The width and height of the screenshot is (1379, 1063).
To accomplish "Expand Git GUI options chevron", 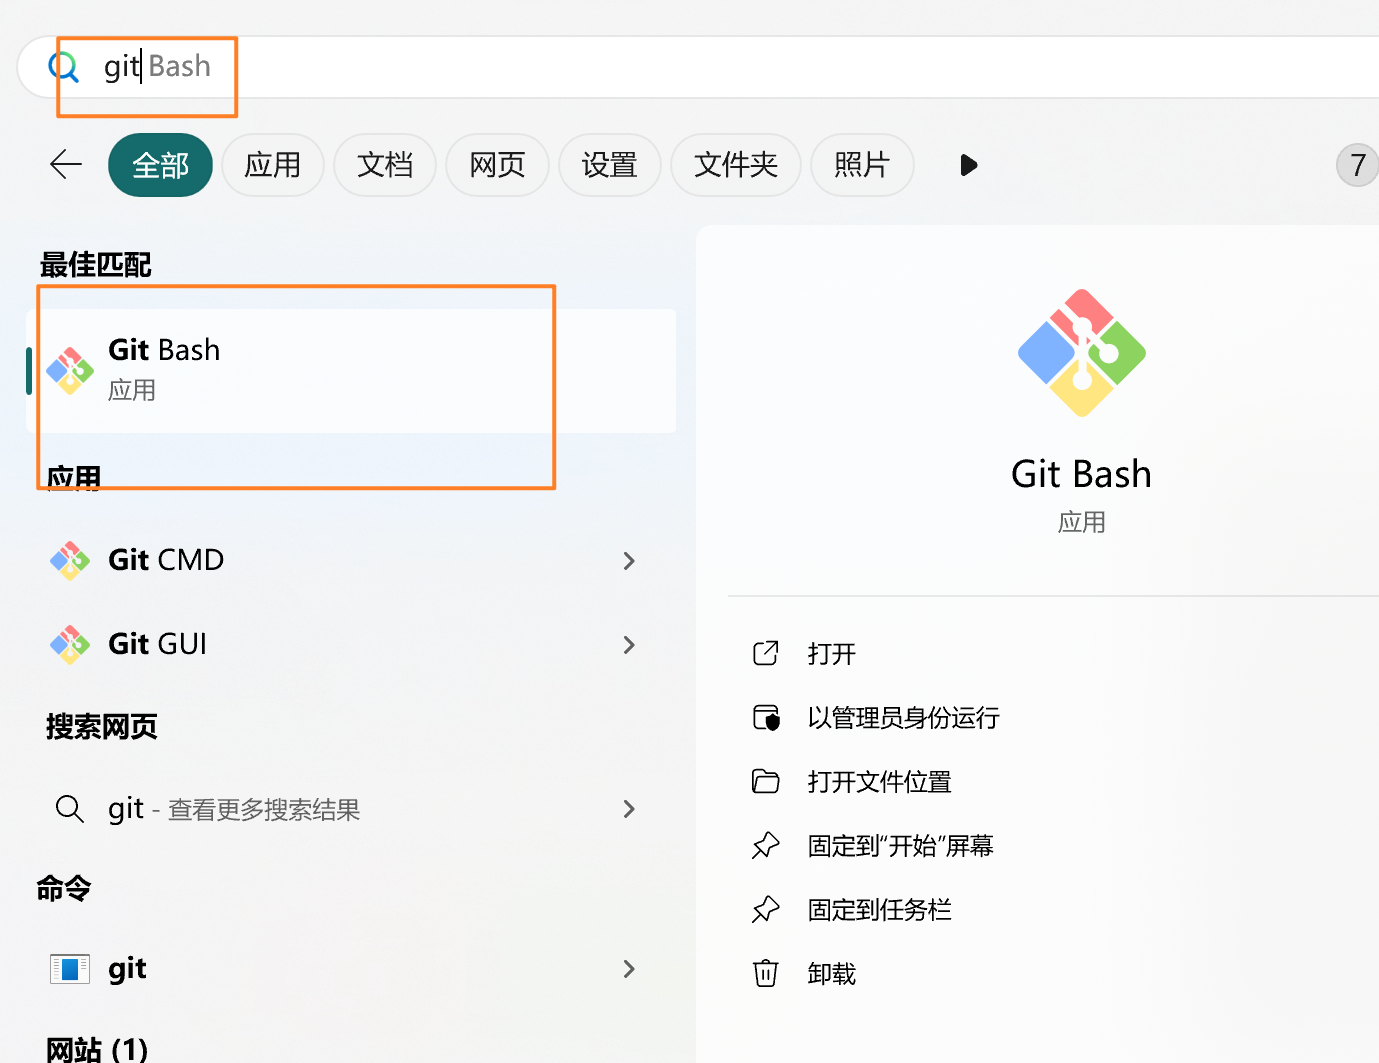I will point(629,645).
